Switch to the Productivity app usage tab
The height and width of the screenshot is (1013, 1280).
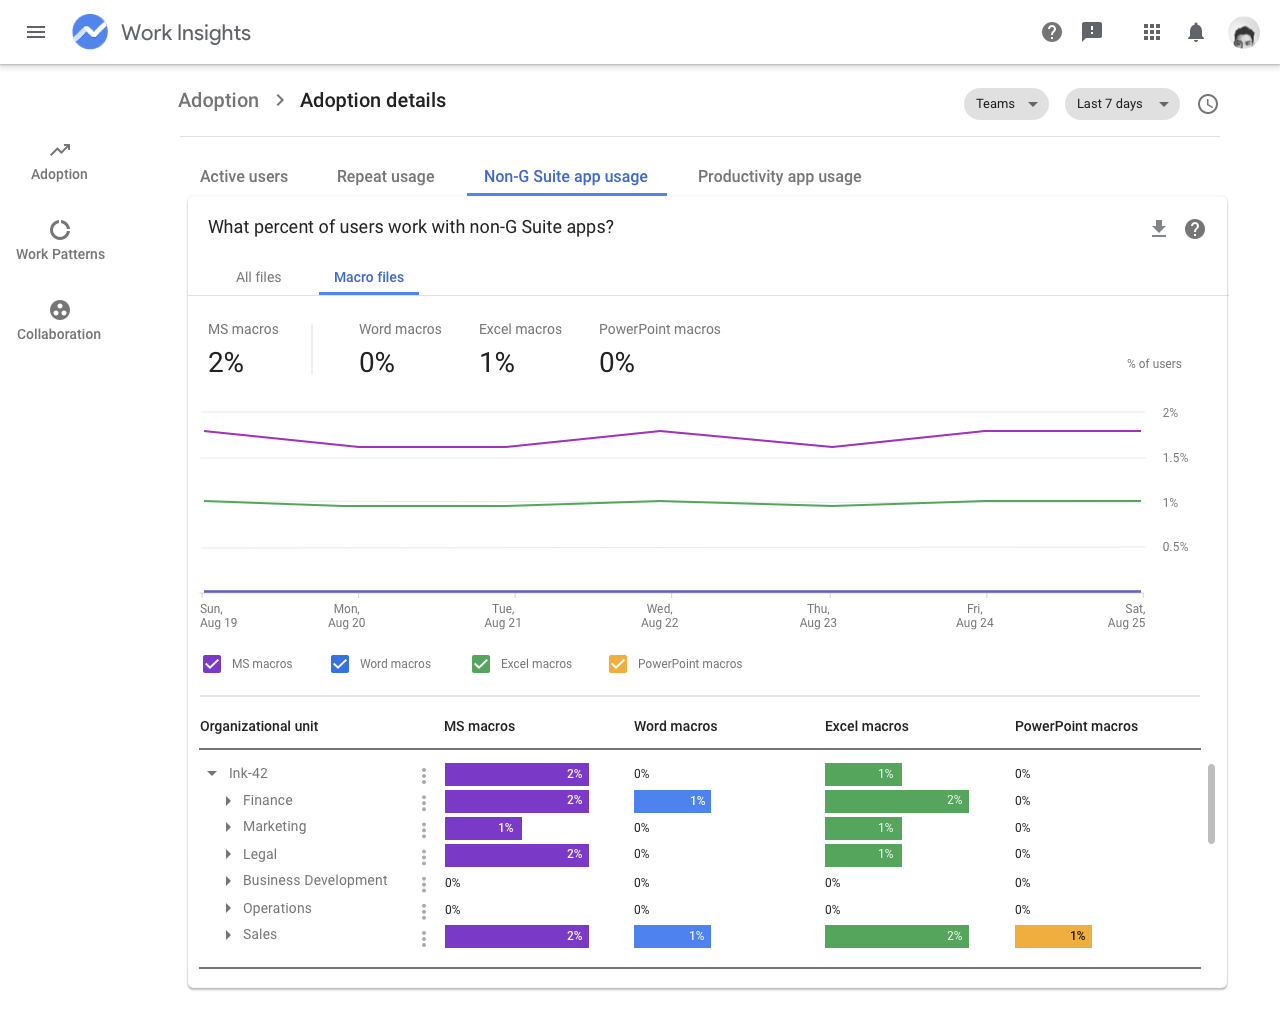coord(779,176)
